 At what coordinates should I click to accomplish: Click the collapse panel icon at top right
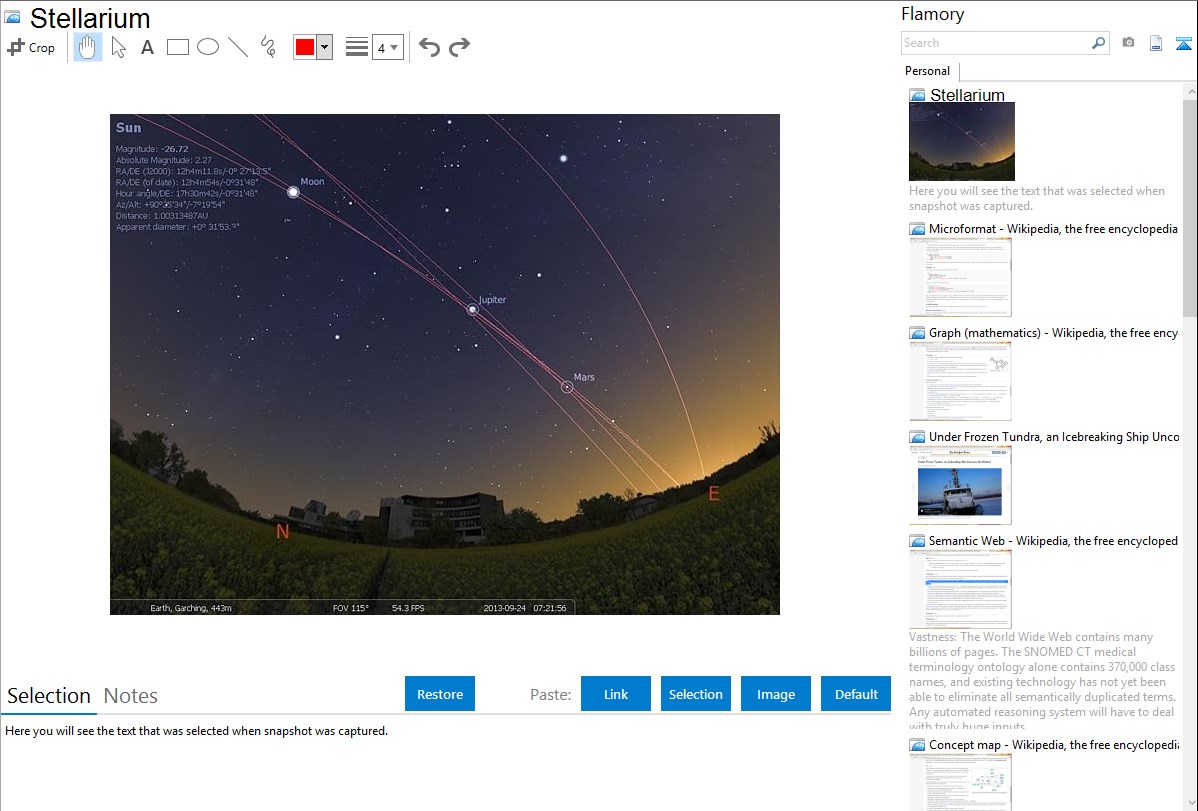click(x=1183, y=43)
